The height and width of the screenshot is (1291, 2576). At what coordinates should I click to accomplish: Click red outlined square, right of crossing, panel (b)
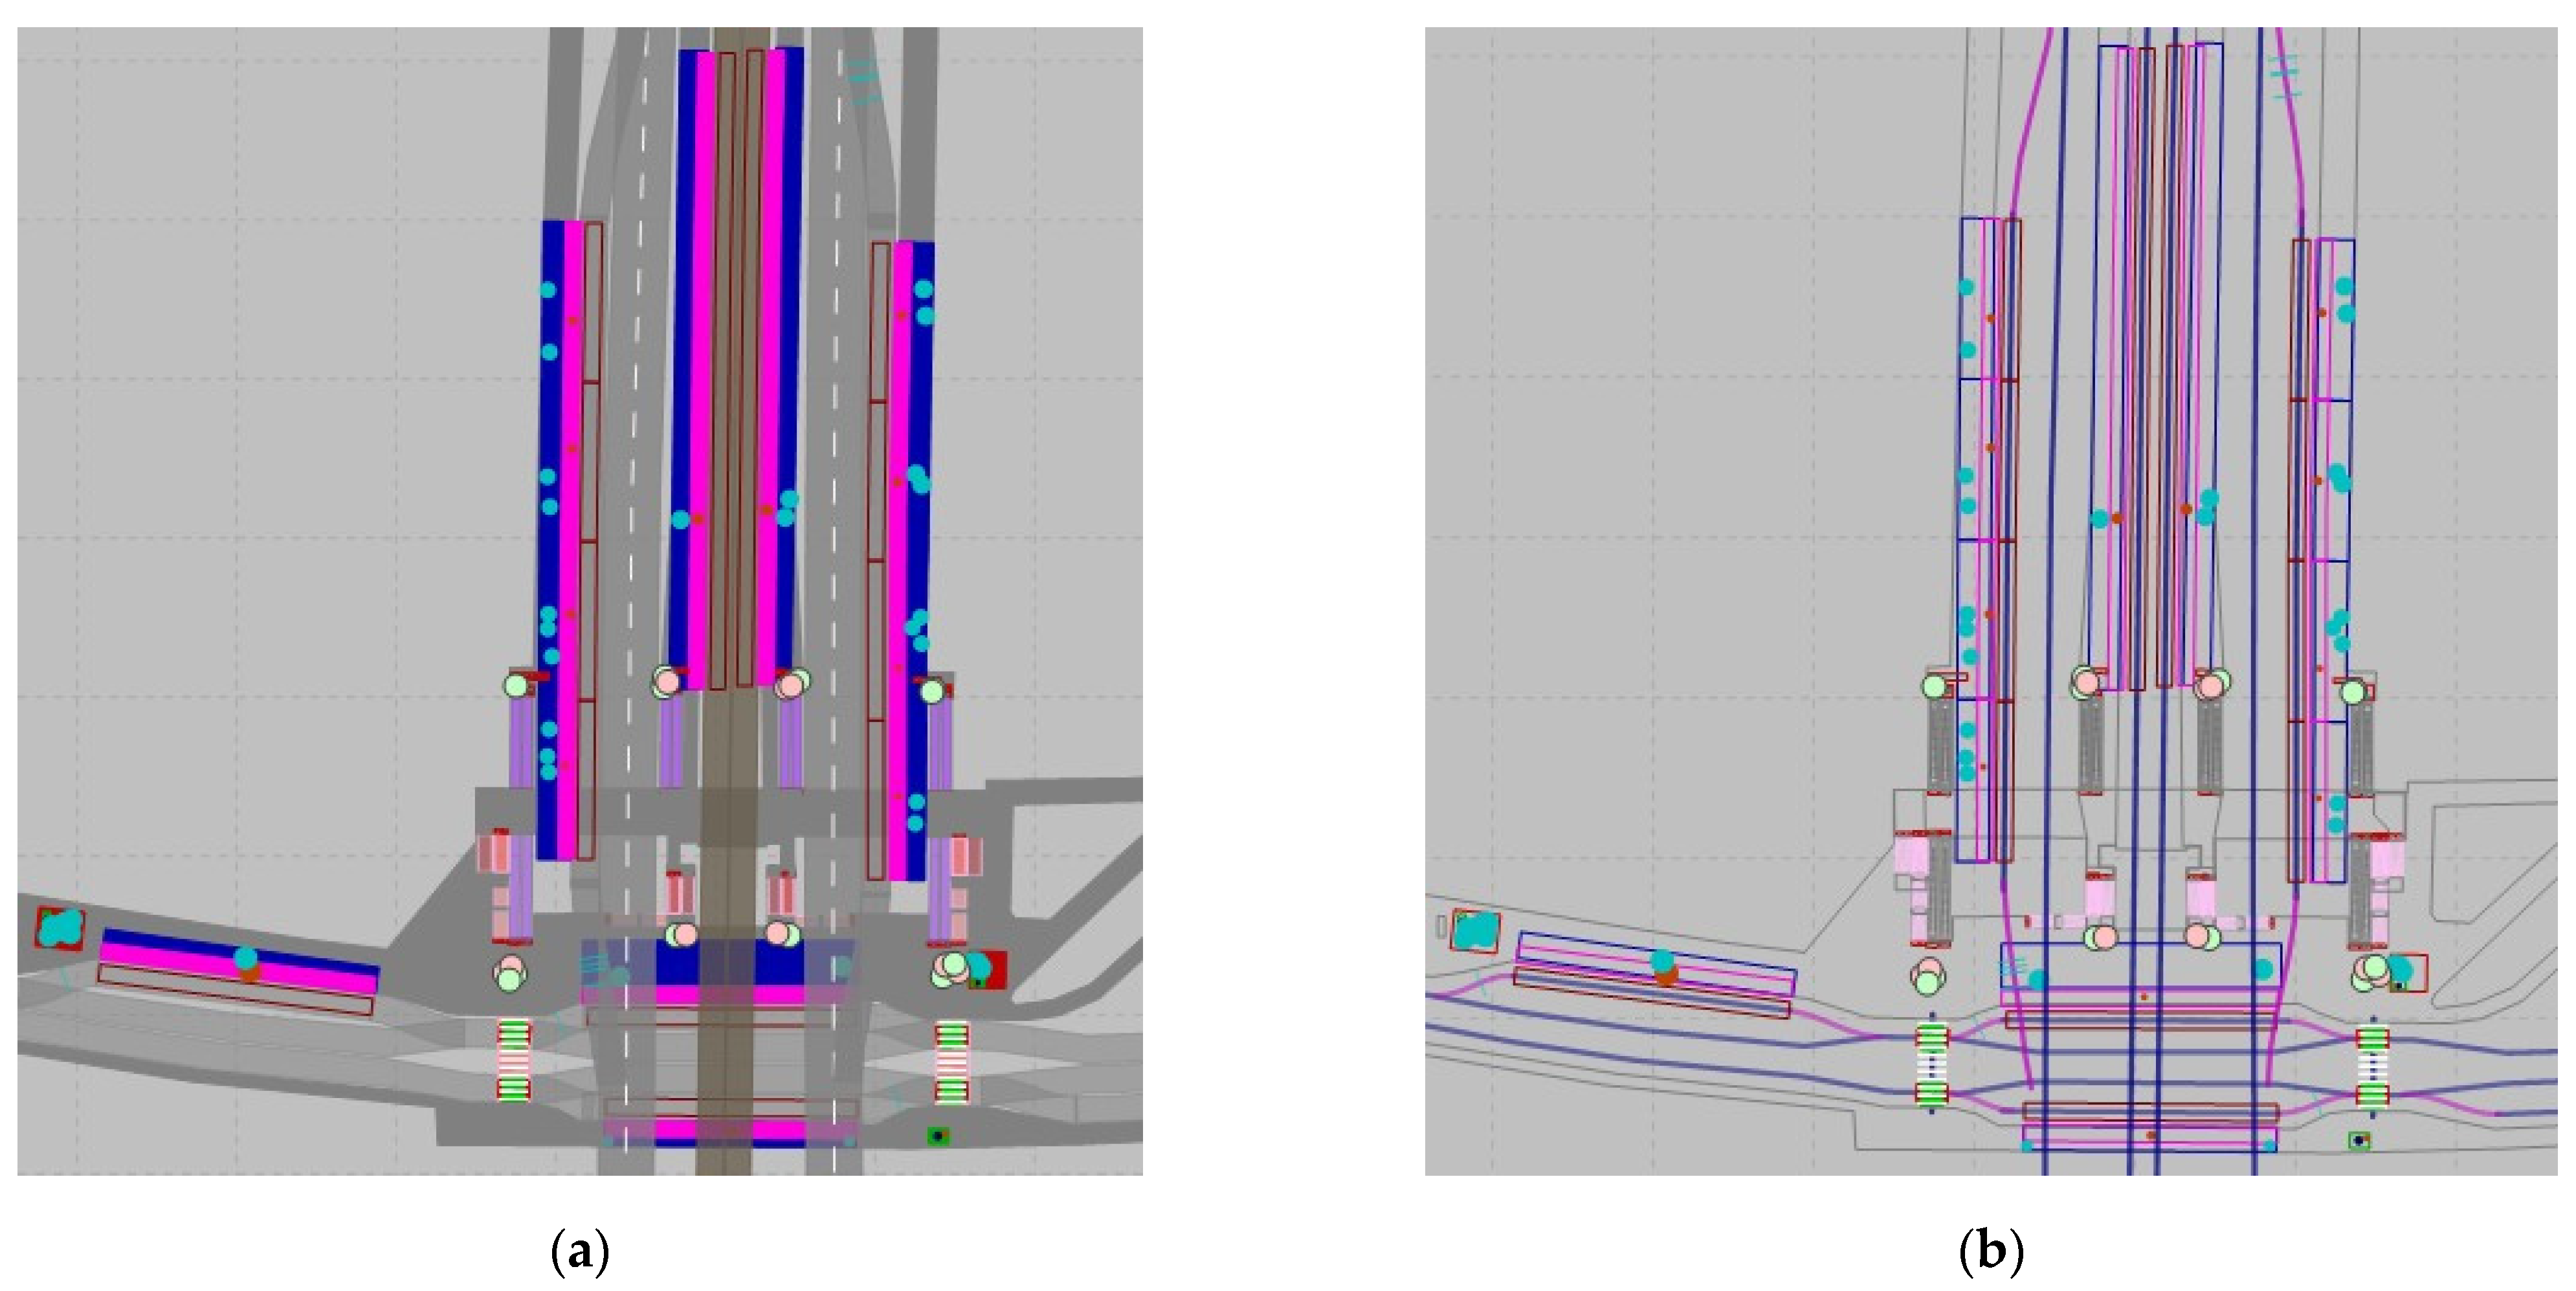pos(2408,973)
